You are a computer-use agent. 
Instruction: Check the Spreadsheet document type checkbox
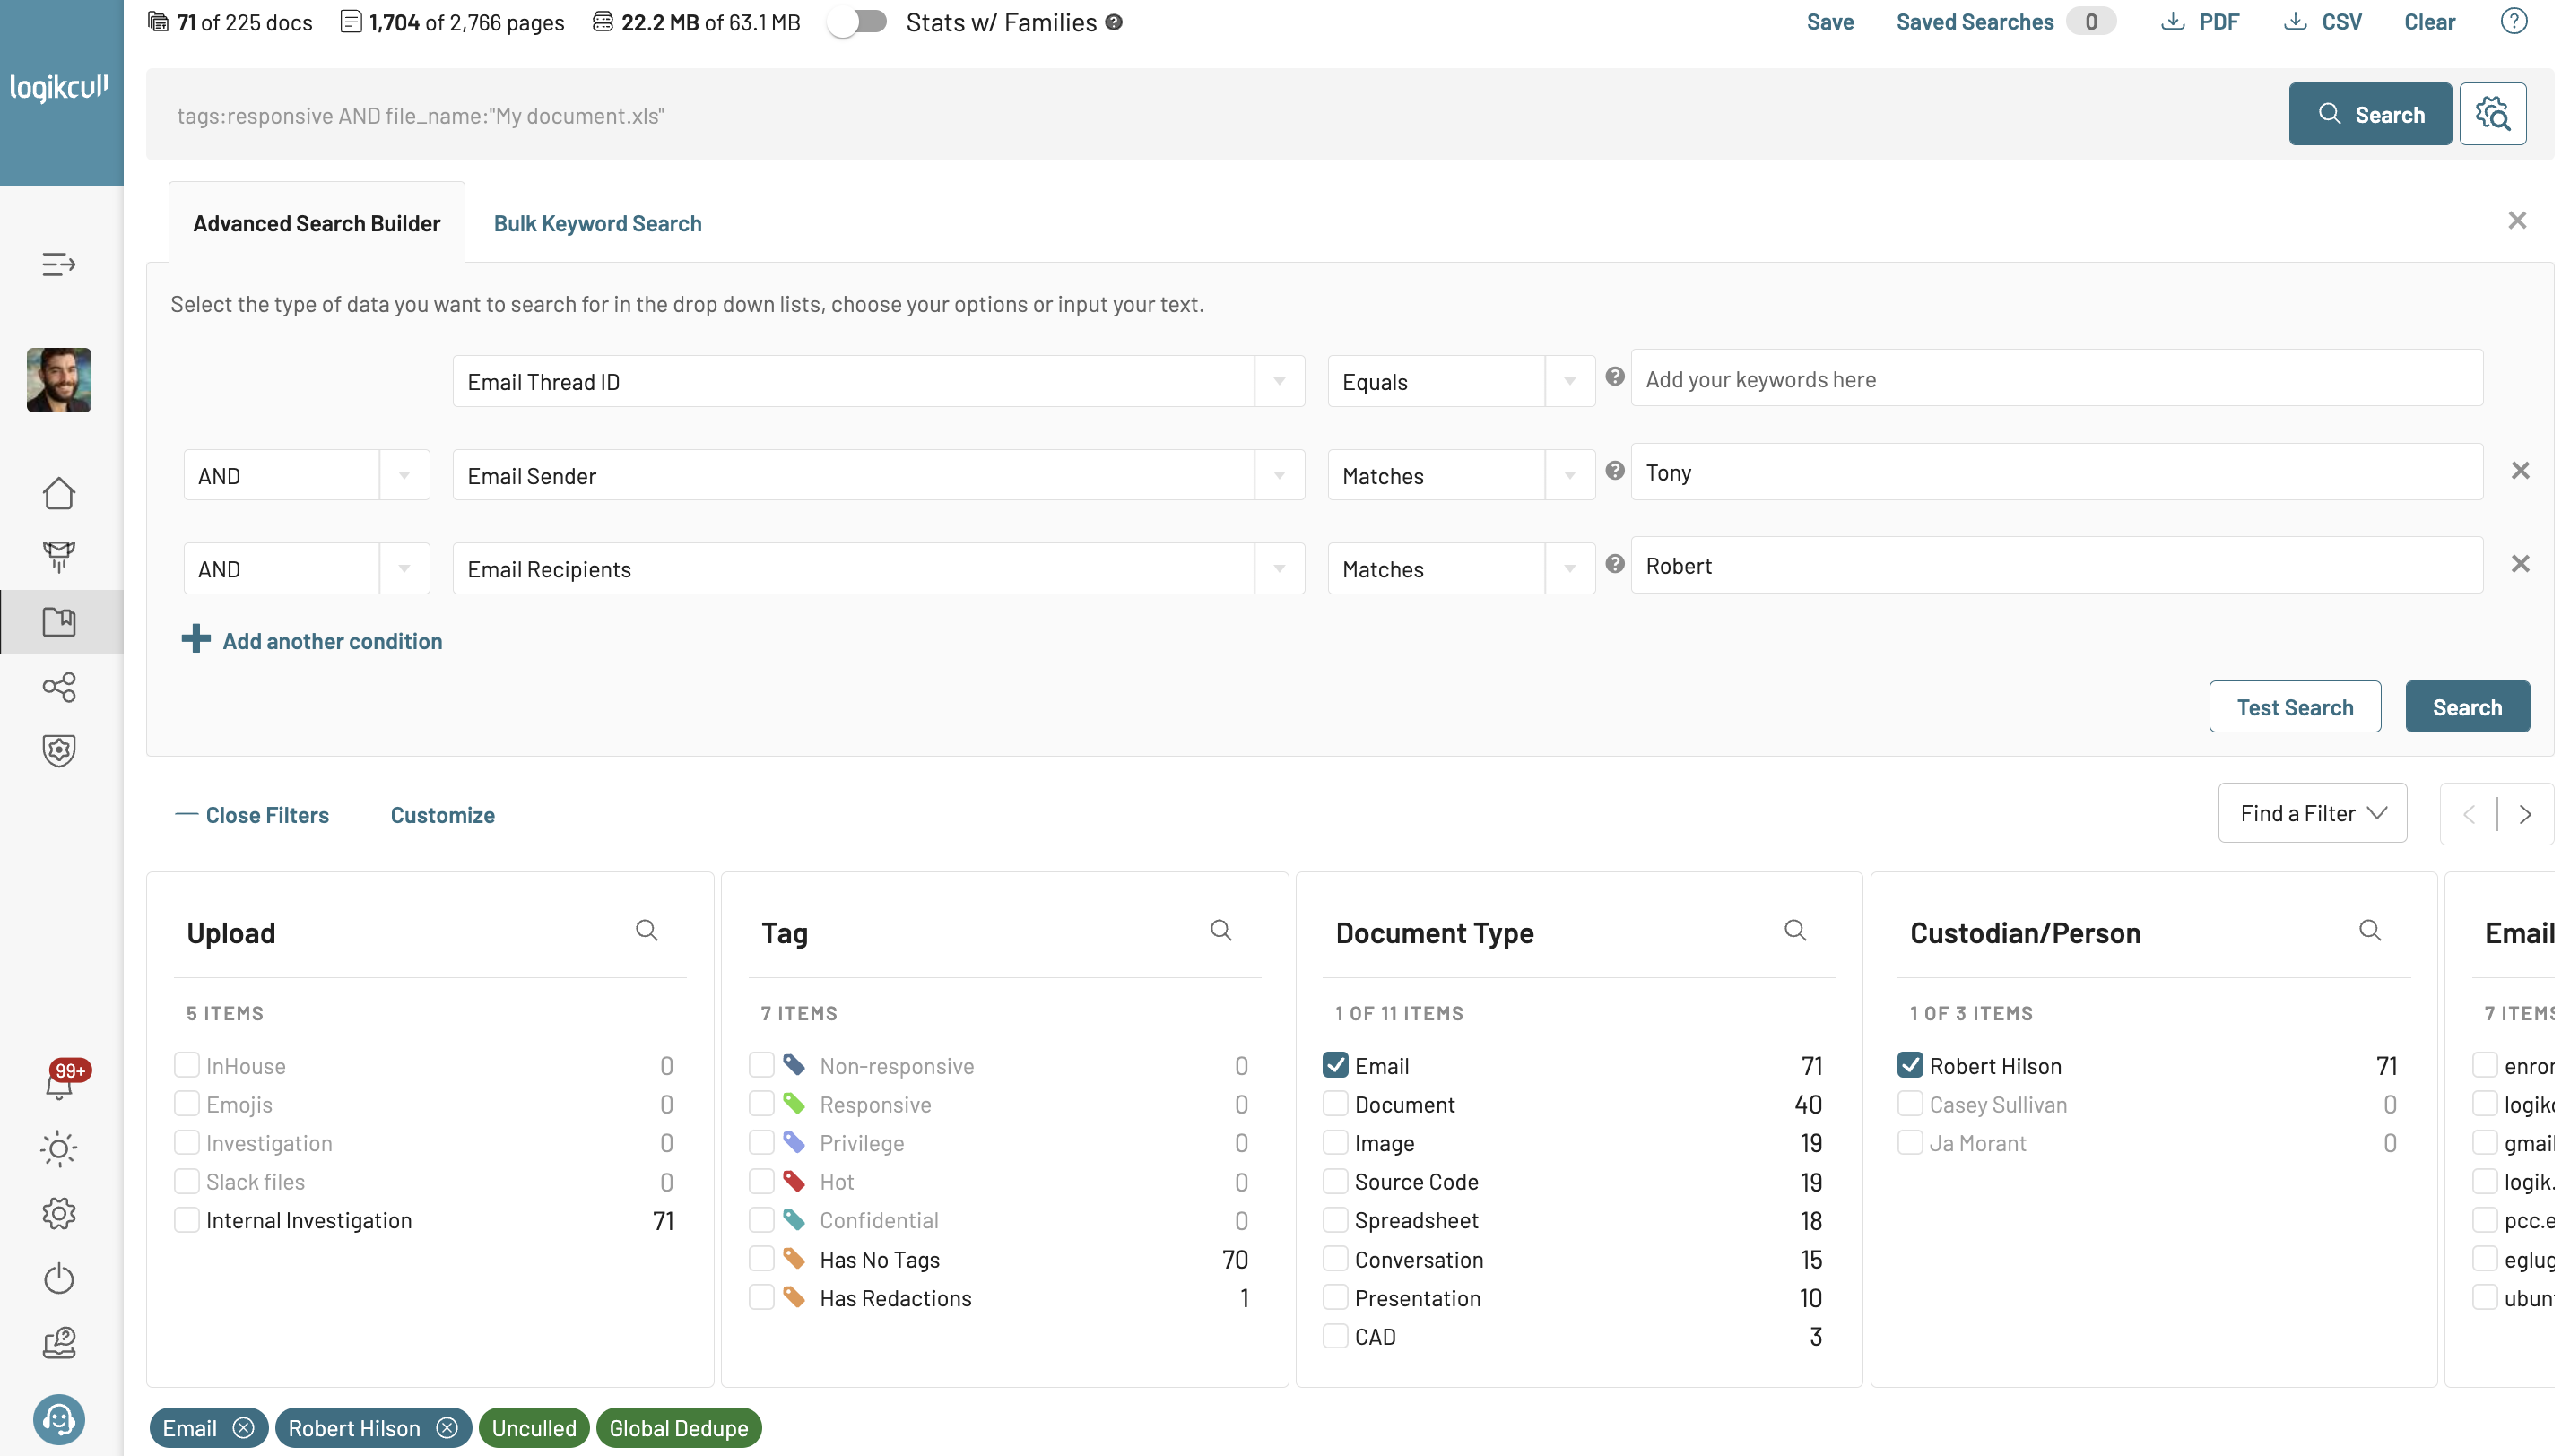(1335, 1220)
